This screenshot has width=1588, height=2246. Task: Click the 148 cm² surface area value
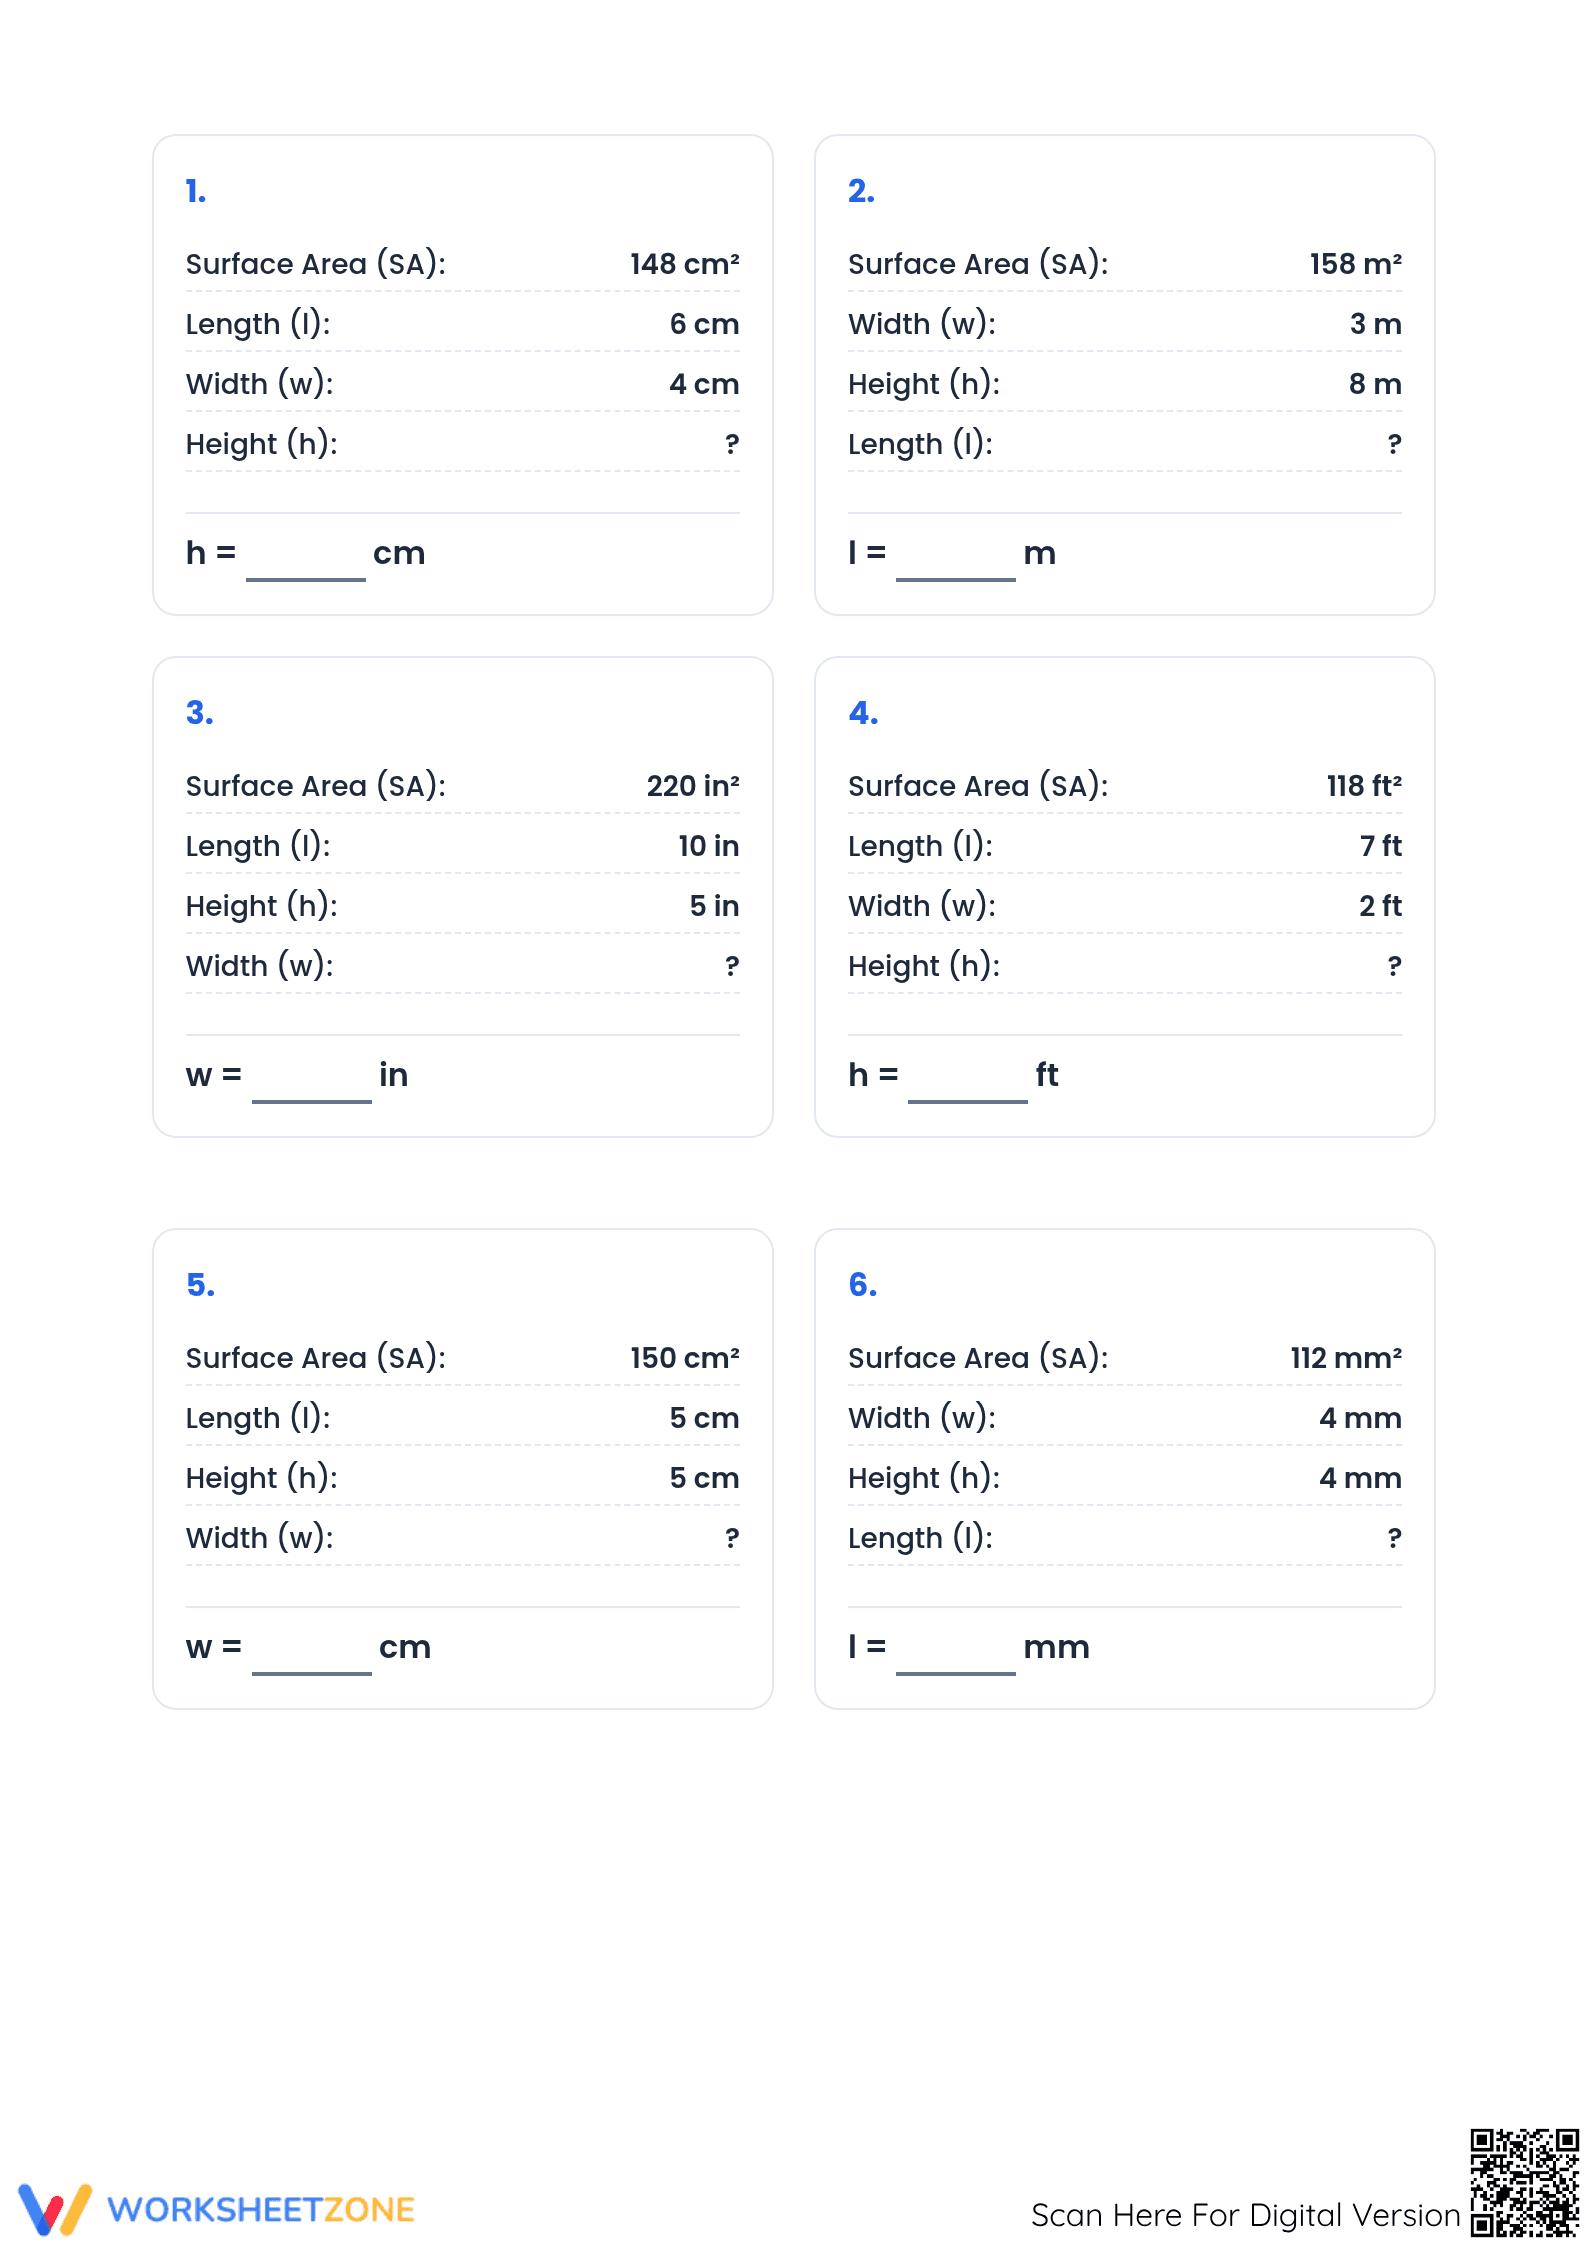click(x=685, y=264)
